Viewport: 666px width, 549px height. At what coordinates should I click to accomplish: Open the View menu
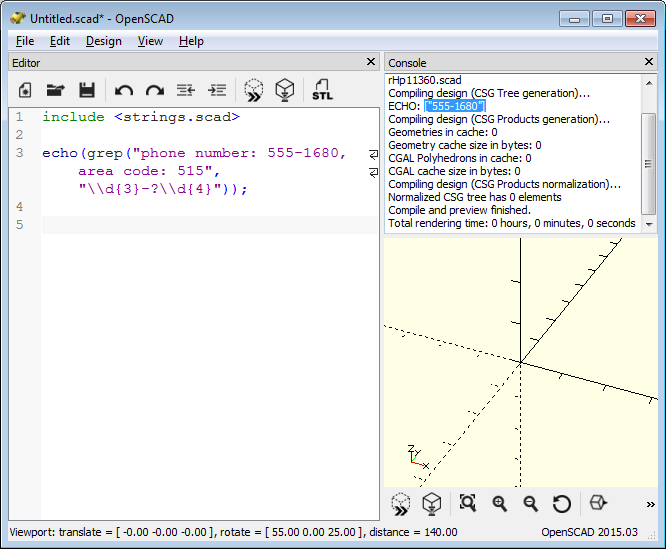150,41
